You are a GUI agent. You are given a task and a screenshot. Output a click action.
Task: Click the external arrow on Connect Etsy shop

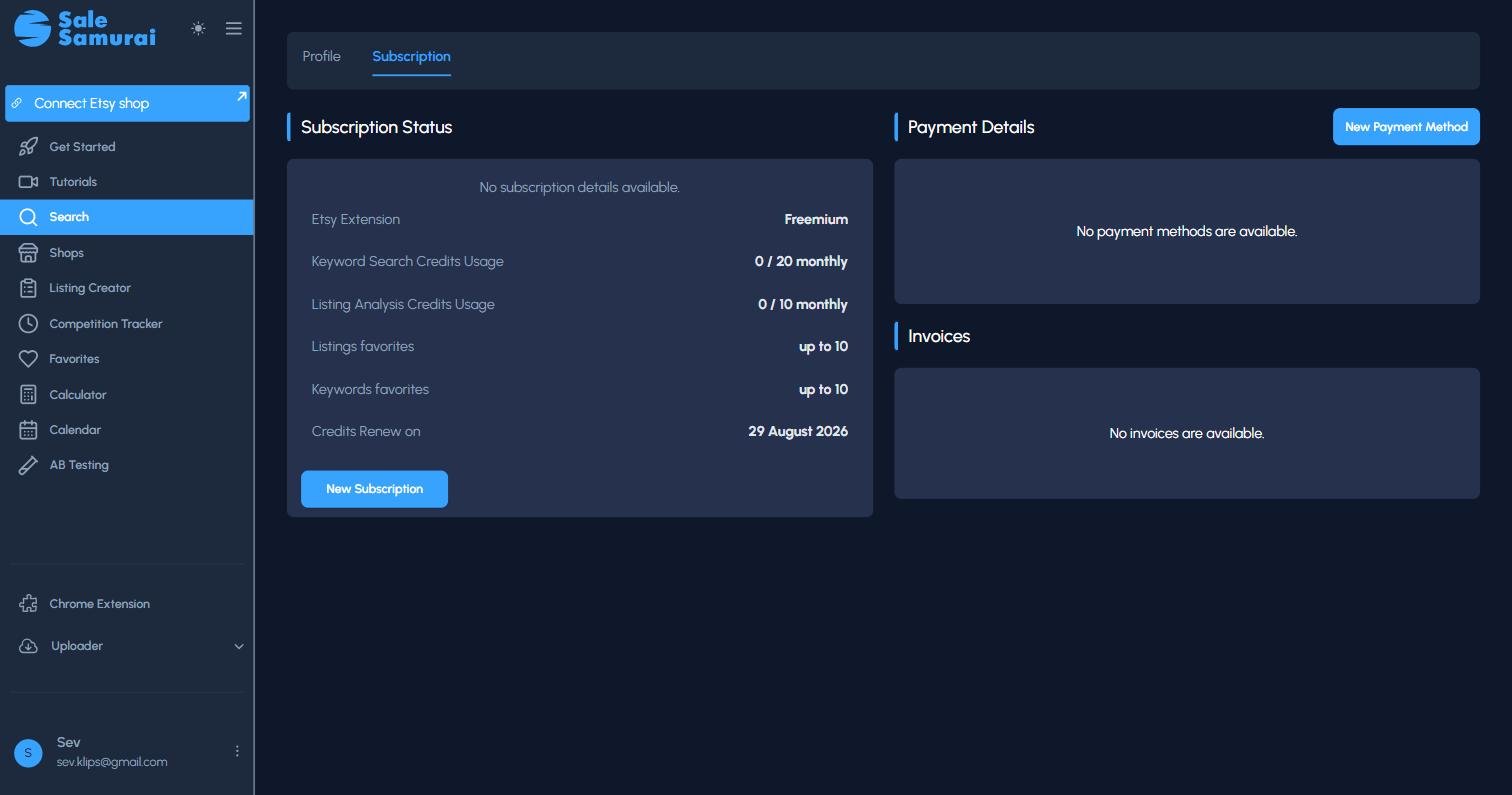pyautogui.click(x=241, y=96)
